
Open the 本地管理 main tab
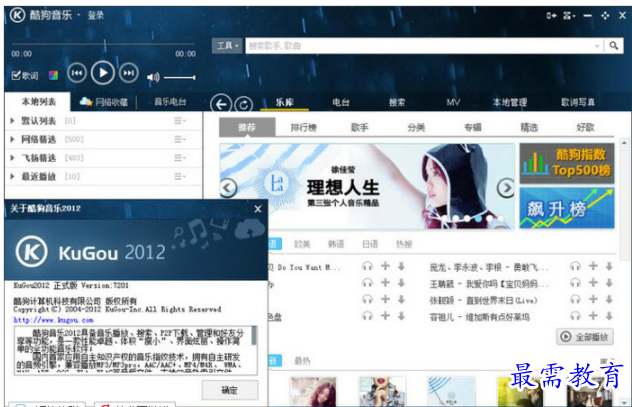(509, 102)
